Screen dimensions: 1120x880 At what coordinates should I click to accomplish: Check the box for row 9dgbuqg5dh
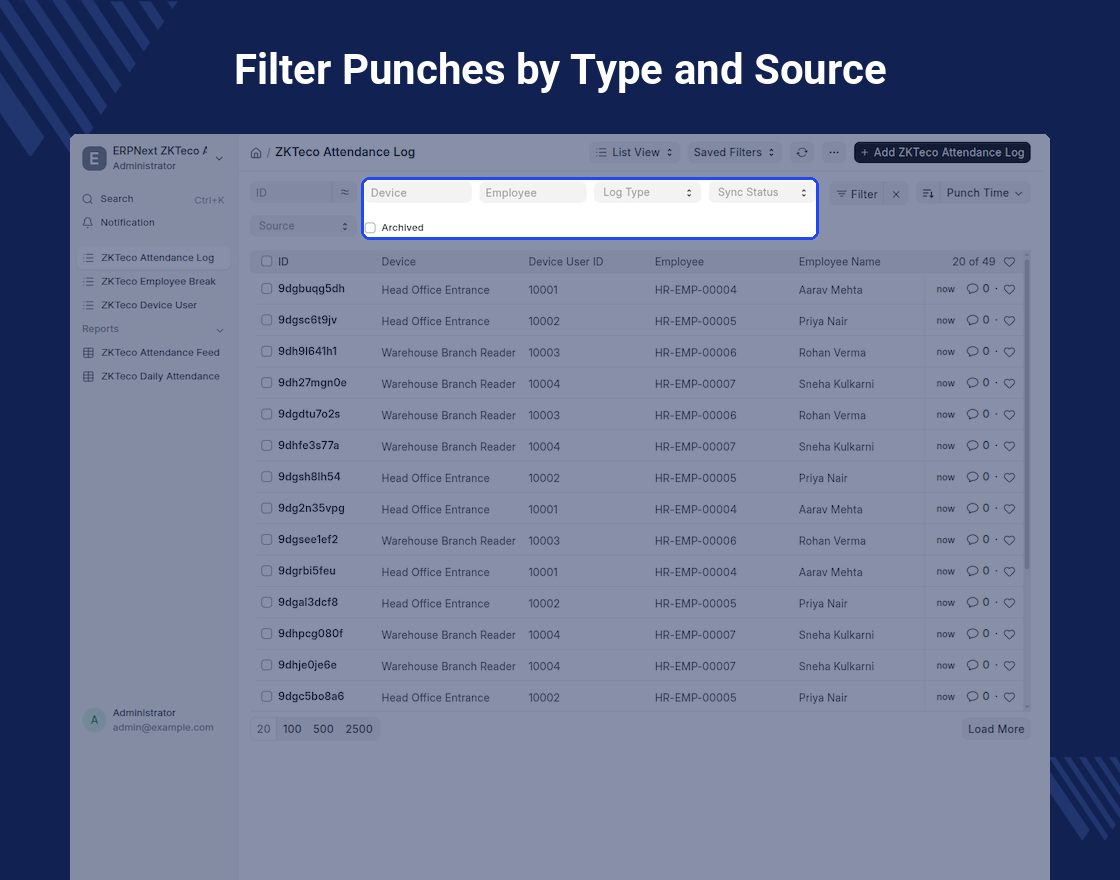pos(266,289)
